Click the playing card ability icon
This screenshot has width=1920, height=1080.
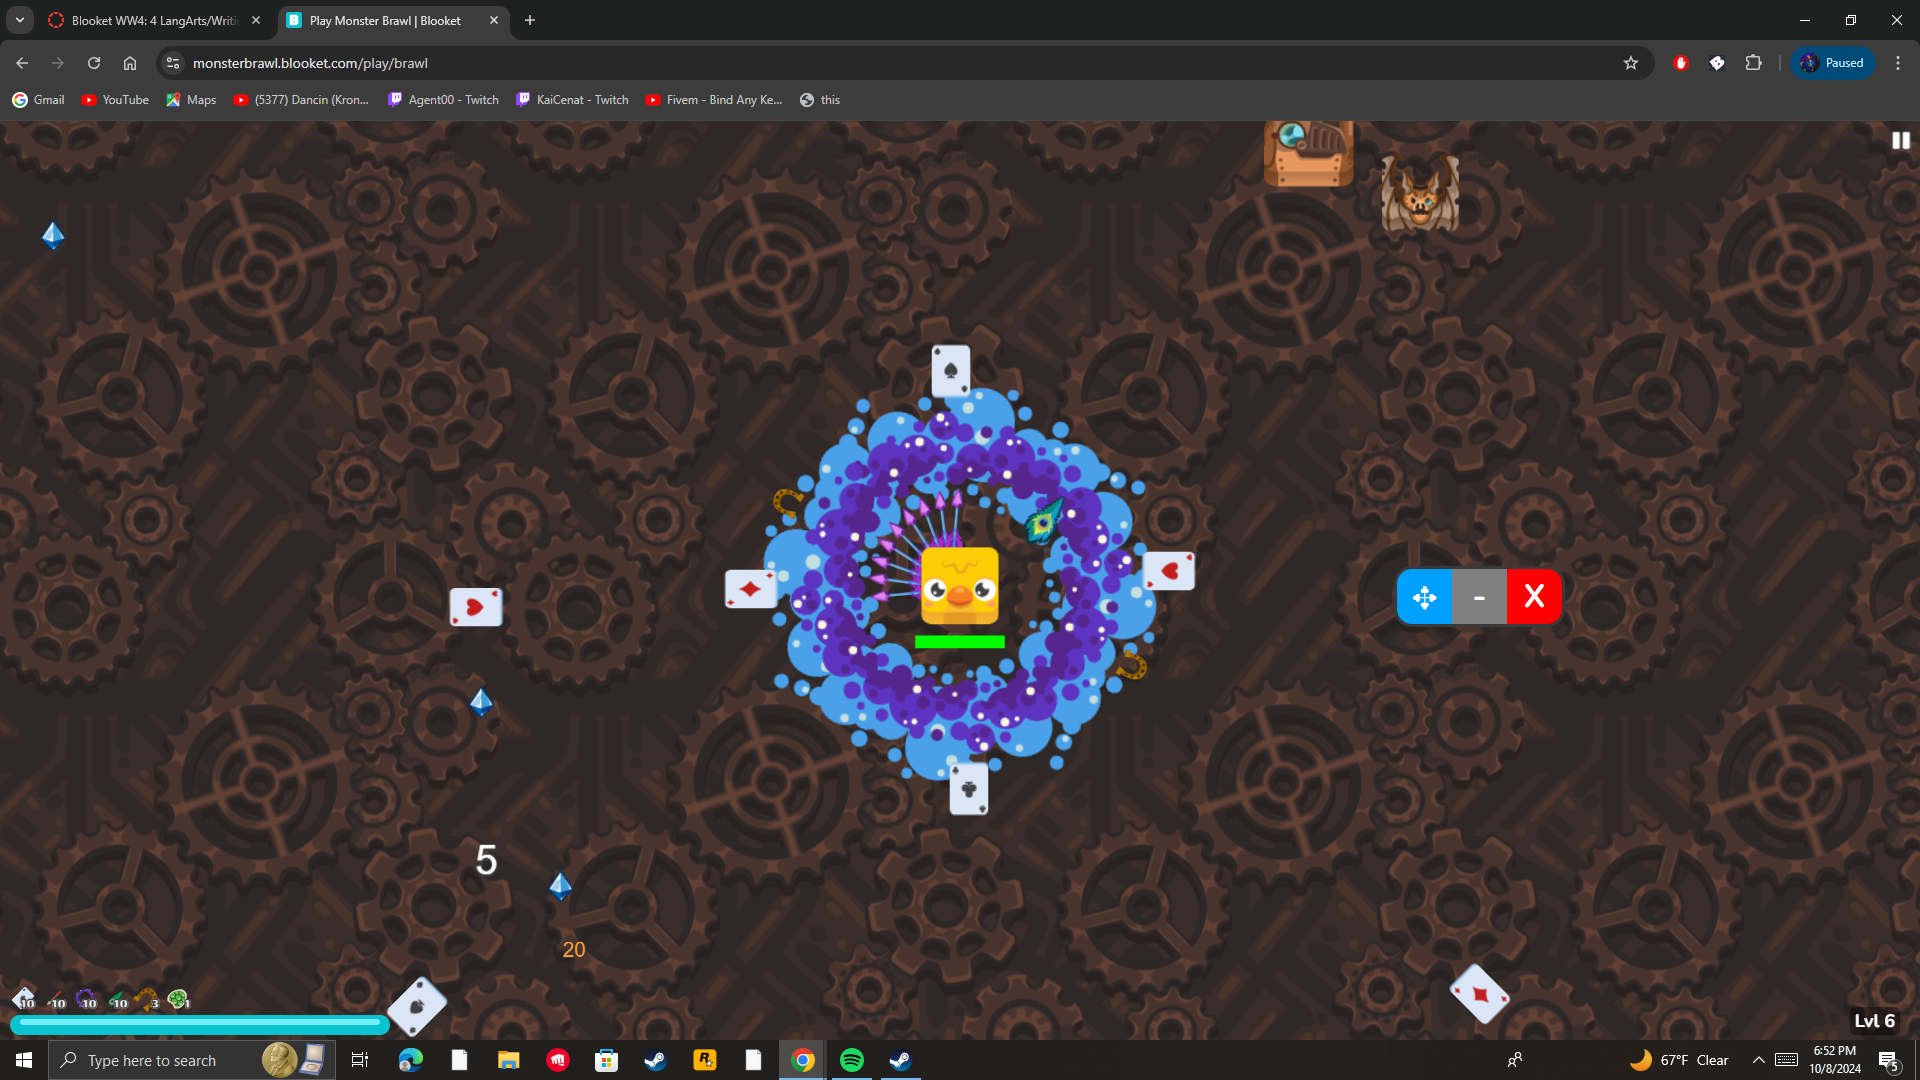(23, 998)
